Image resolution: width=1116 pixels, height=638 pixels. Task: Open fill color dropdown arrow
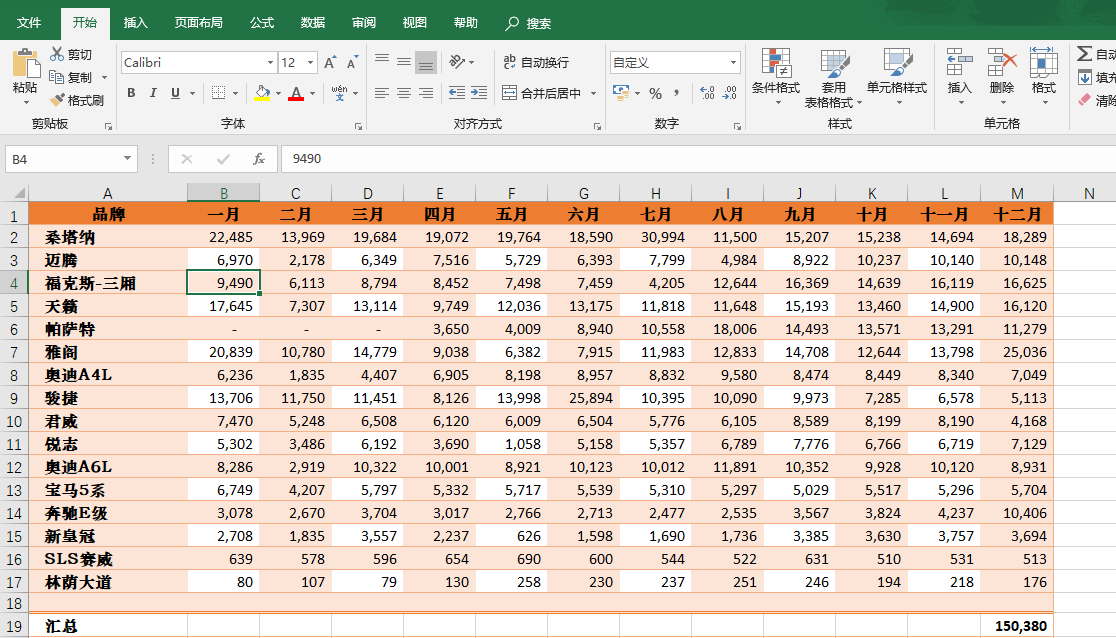278,93
